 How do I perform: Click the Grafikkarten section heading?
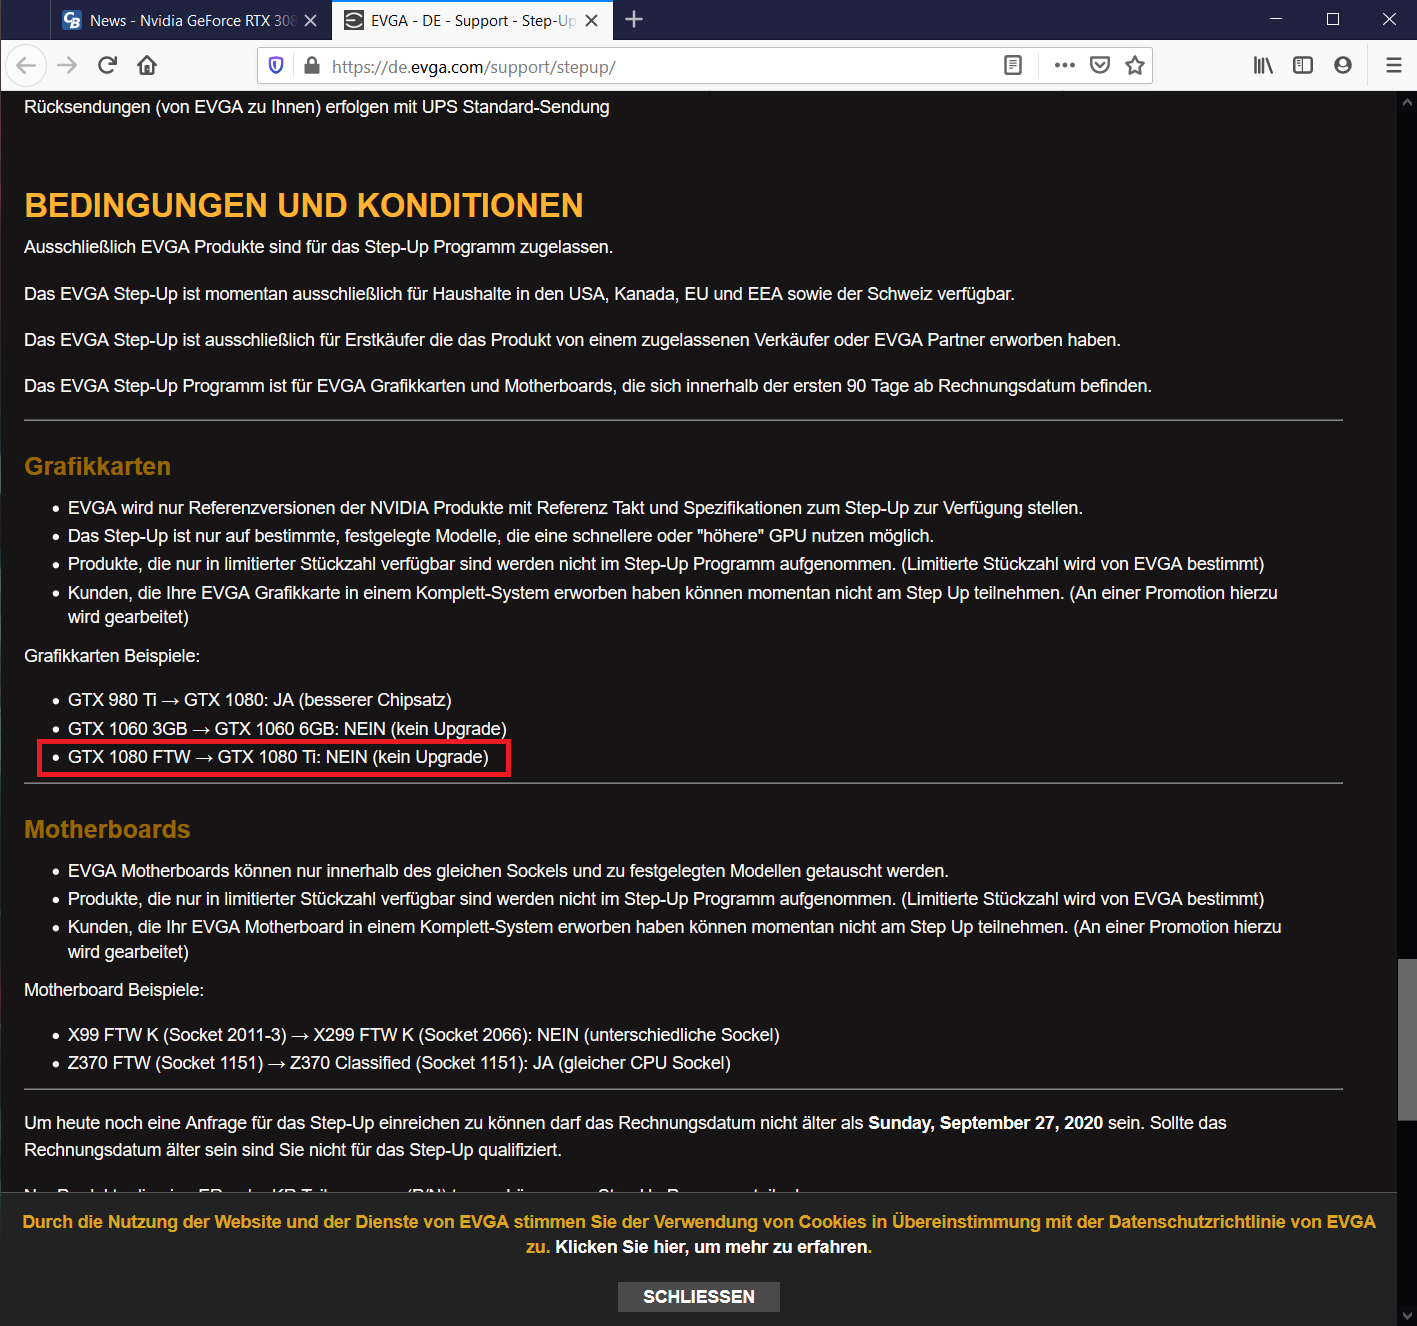pos(97,467)
